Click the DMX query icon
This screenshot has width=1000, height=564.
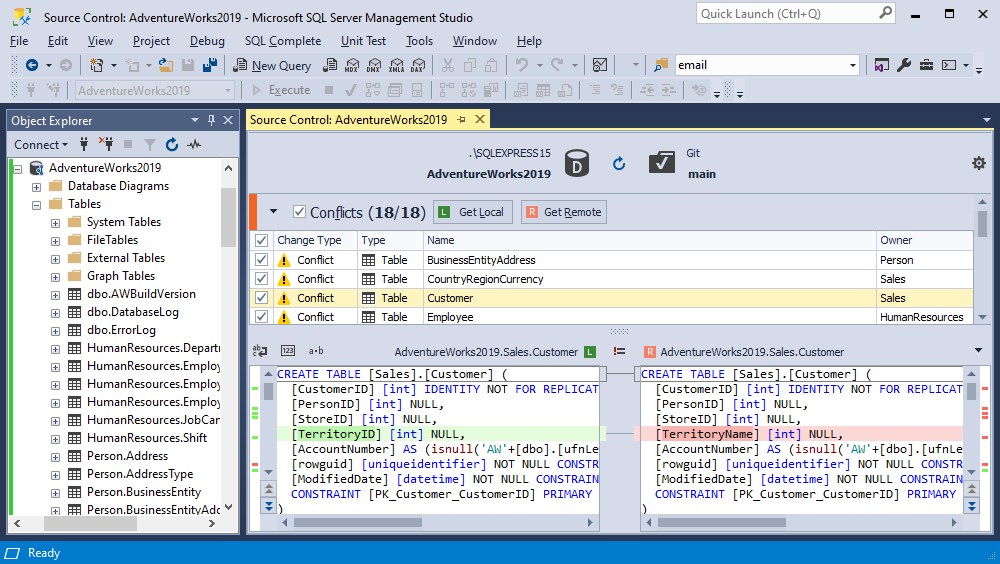(x=374, y=65)
